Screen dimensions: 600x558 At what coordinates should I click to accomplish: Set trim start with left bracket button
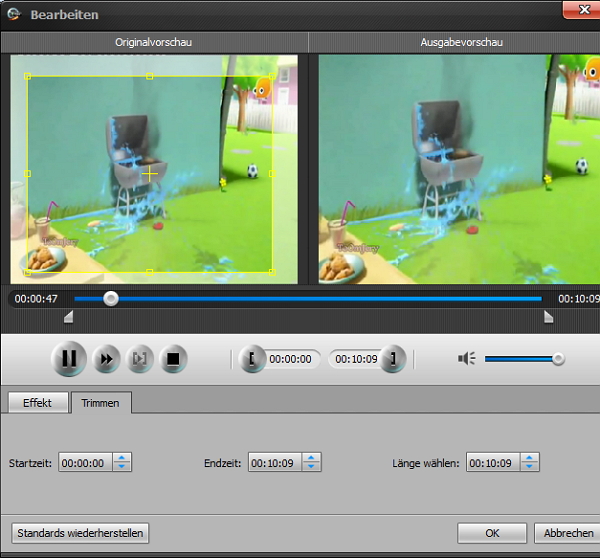(x=252, y=359)
